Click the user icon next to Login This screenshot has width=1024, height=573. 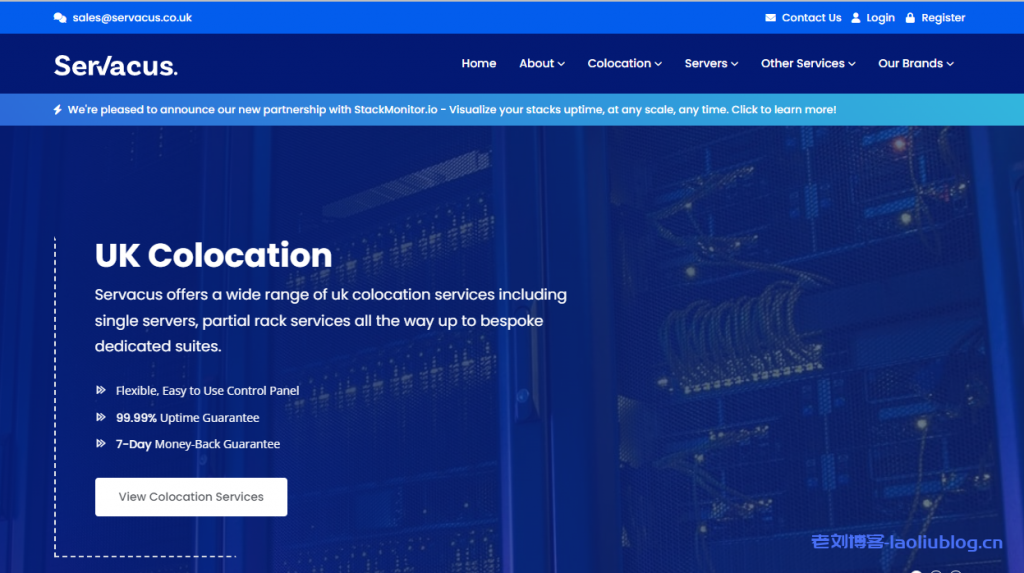[x=855, y=18]
